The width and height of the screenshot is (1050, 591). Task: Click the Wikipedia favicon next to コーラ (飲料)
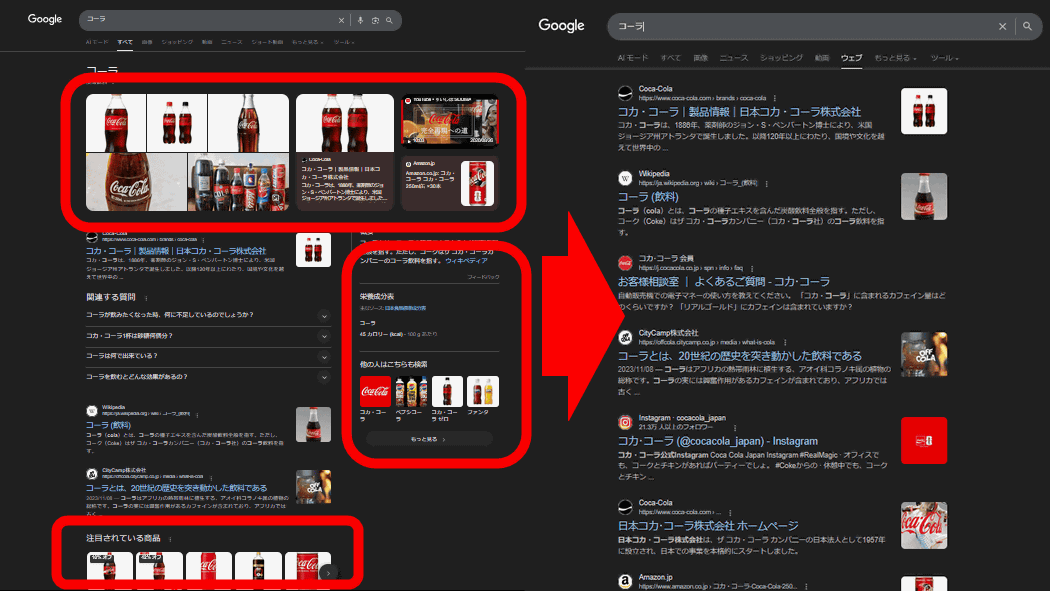coord(624,175)
